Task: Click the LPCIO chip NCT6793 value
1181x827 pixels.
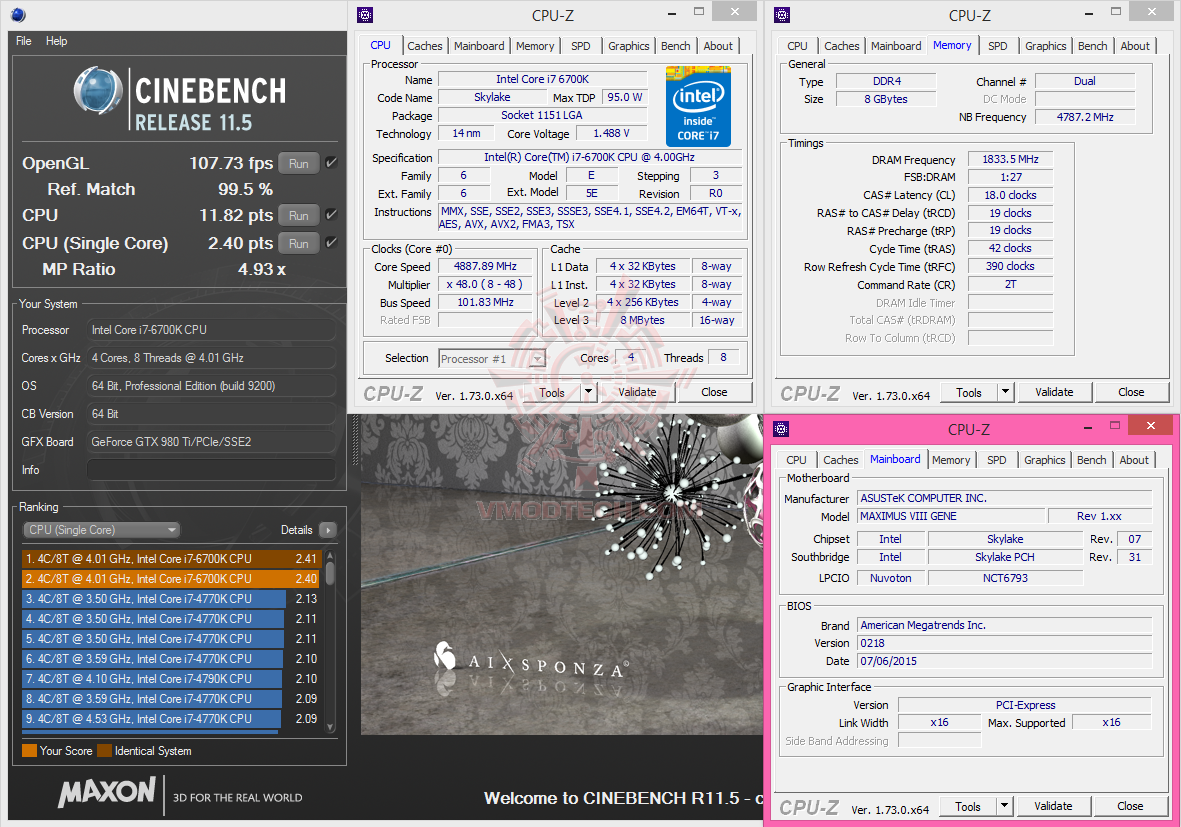Action: tap(1006, 578)
